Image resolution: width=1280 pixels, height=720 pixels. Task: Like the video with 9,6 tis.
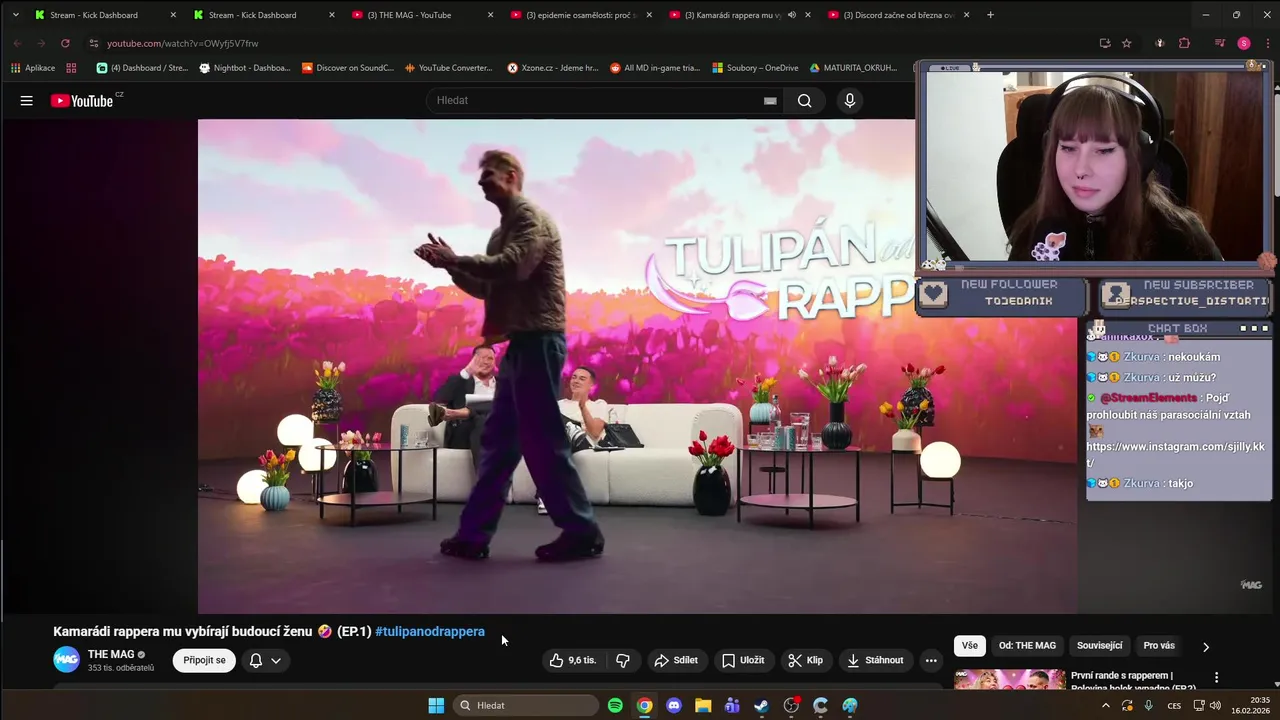click(x=573, y=660)
